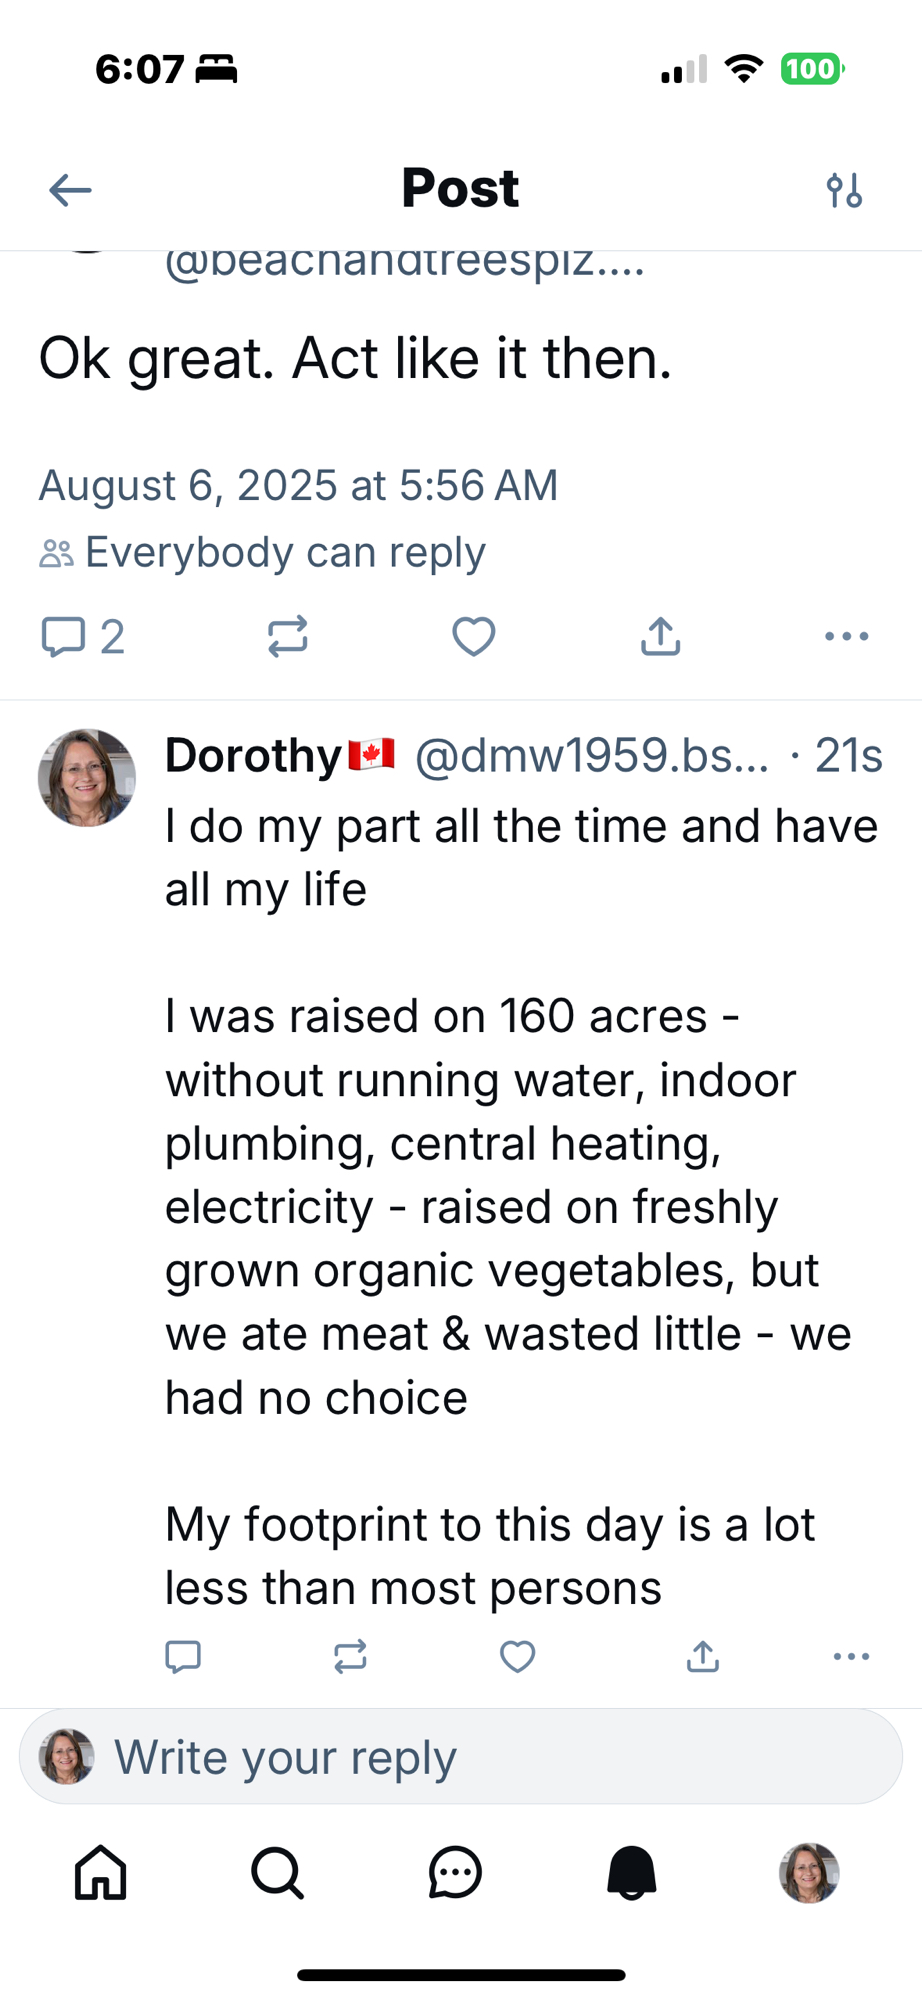
Task: Open profile tab avatar in bottom bar
Action: pyautogui.click(x=808, y=1872)
